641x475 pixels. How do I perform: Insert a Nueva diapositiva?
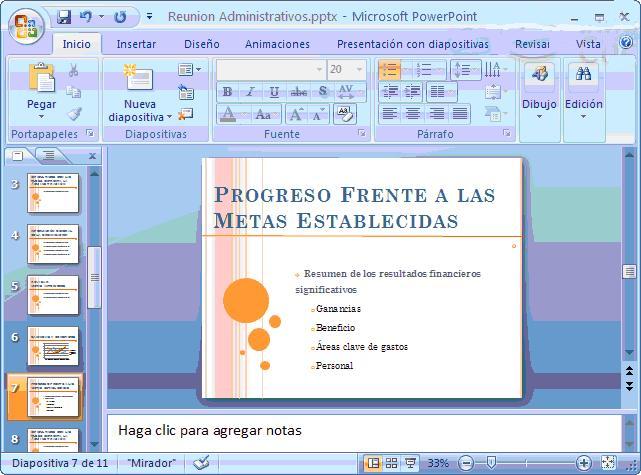(139, 78)
